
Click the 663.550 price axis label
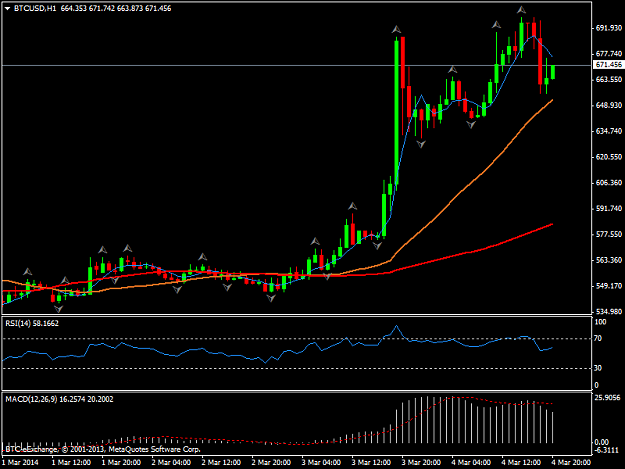(x=609, y=79)
